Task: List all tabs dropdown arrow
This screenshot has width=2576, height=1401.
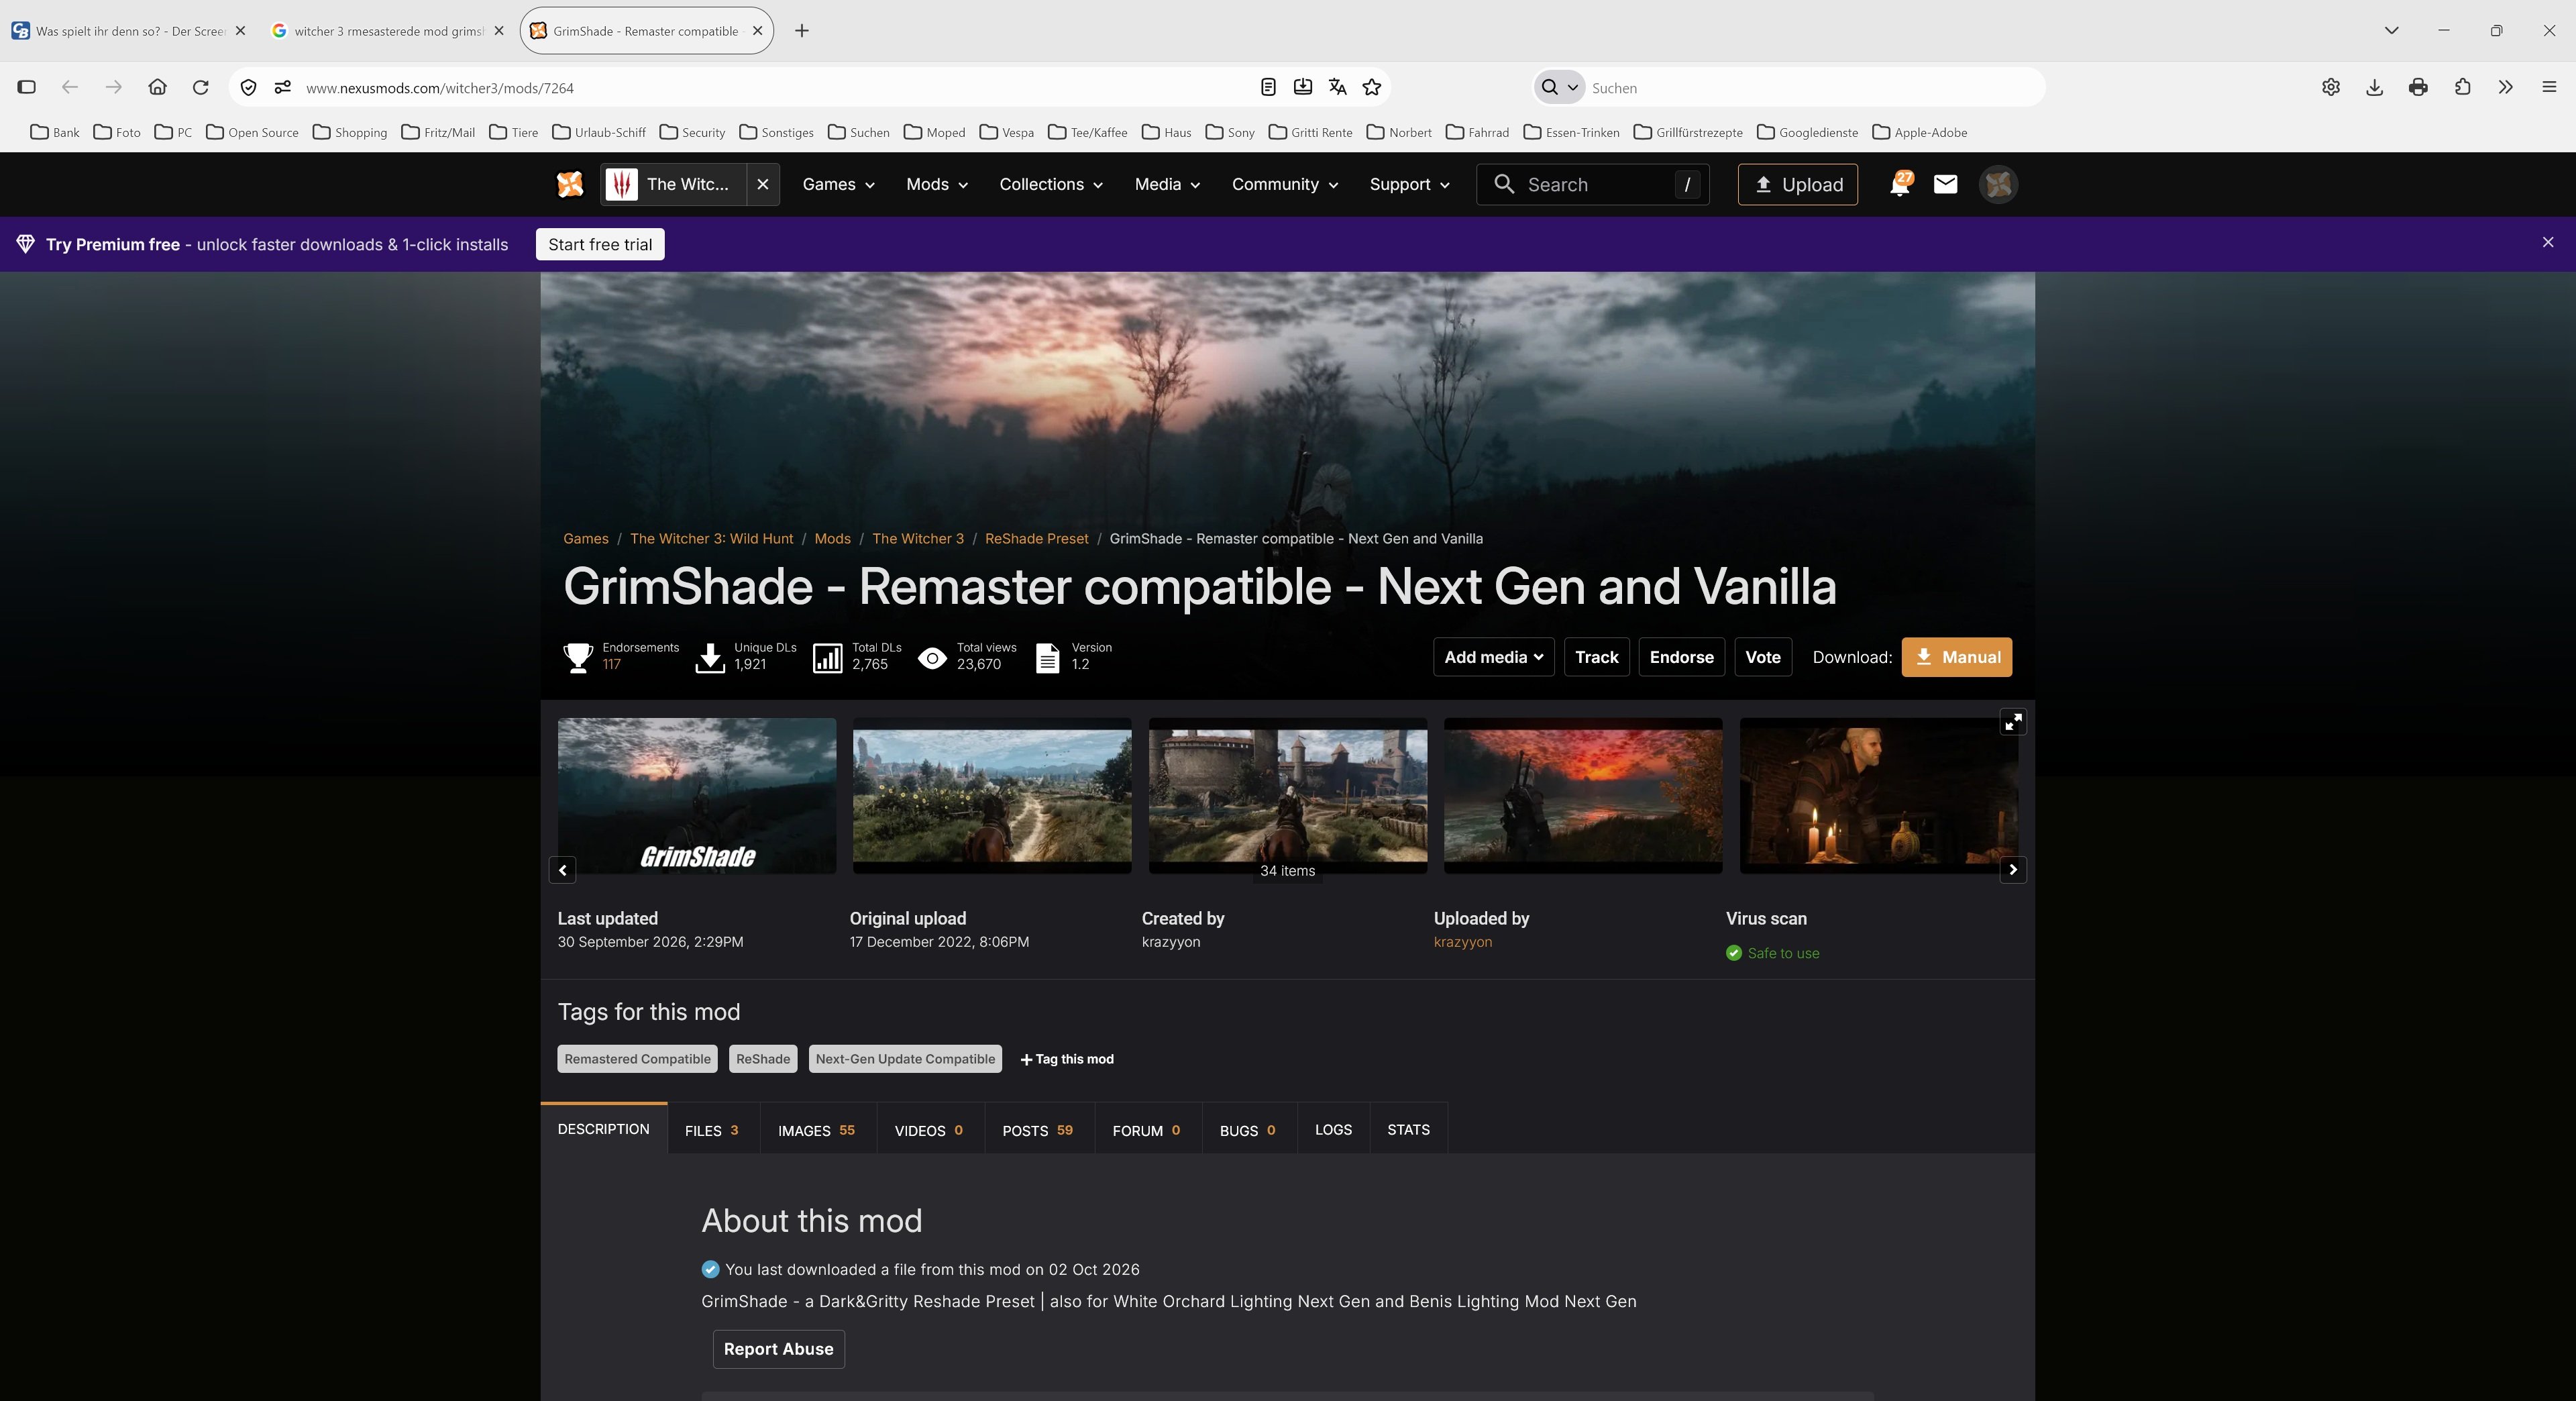Action: 2391,30
